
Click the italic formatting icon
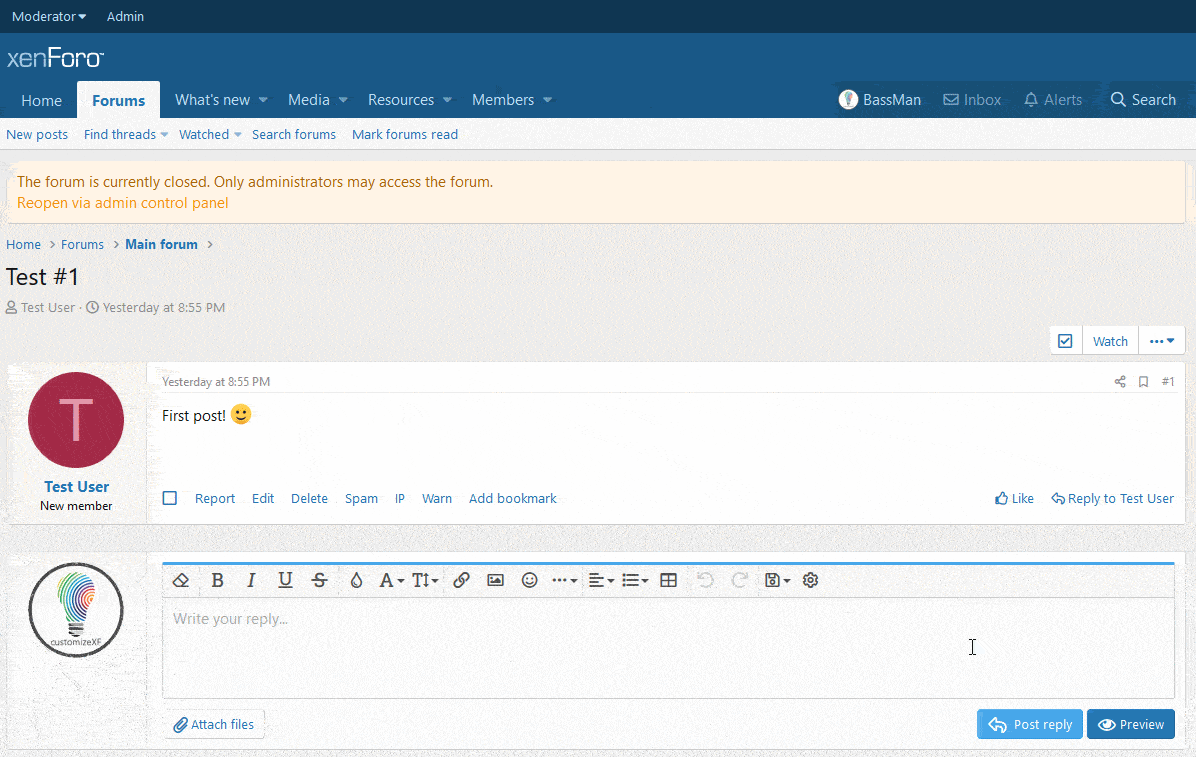coord(251,580)
